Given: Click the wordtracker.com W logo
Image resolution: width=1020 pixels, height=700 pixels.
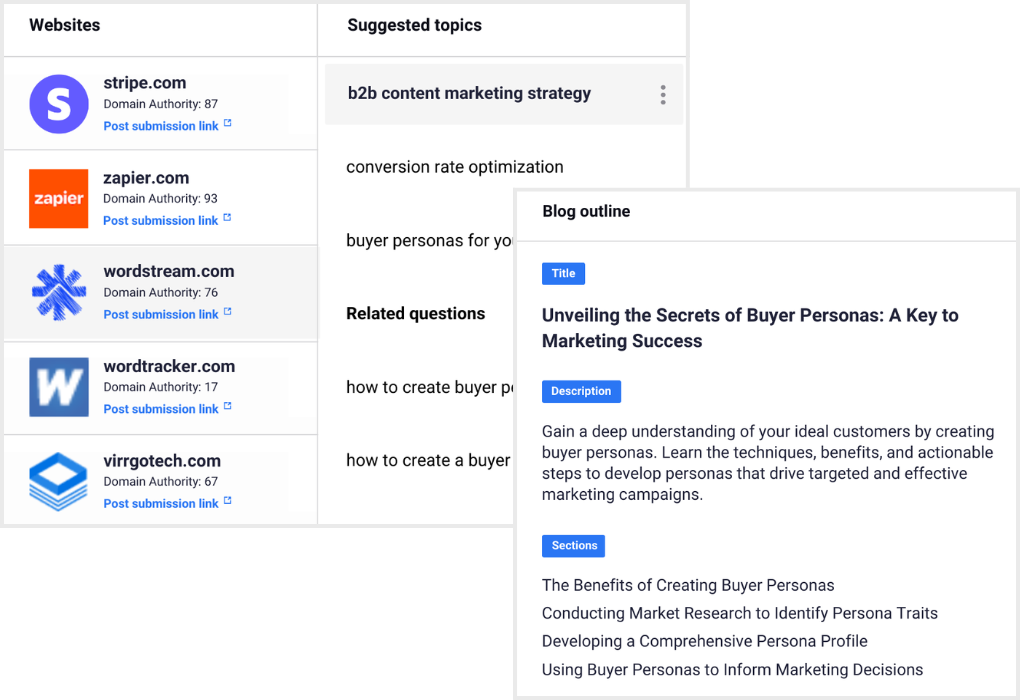Looking at the screenshot, I should point(59,387).
